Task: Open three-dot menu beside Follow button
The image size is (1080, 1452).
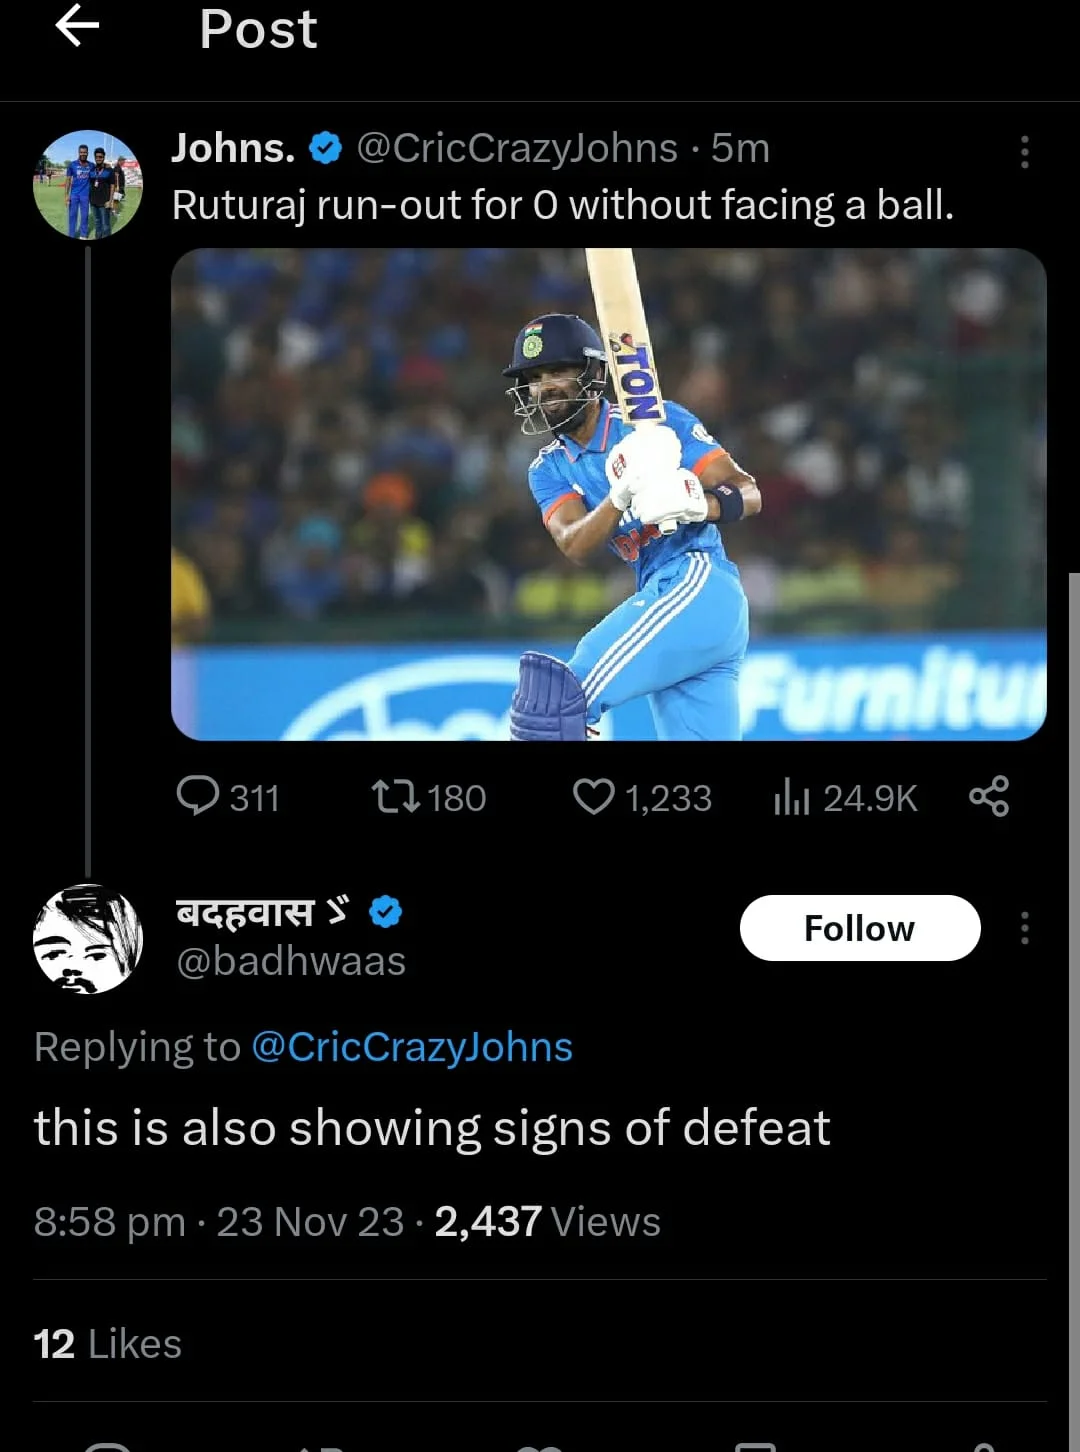Action: tap(1024, 928)
